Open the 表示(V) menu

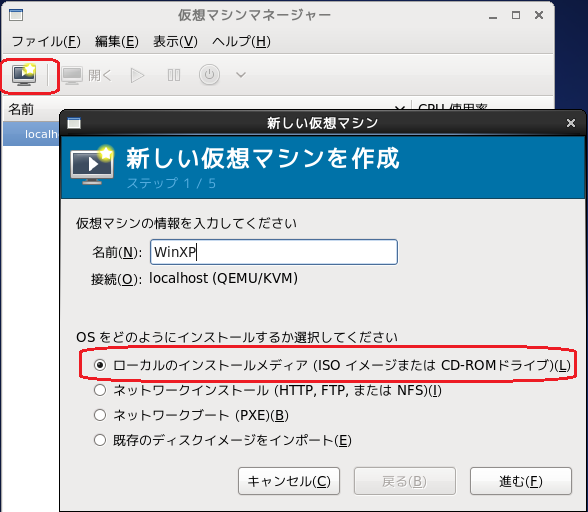(x=175, y=41)
